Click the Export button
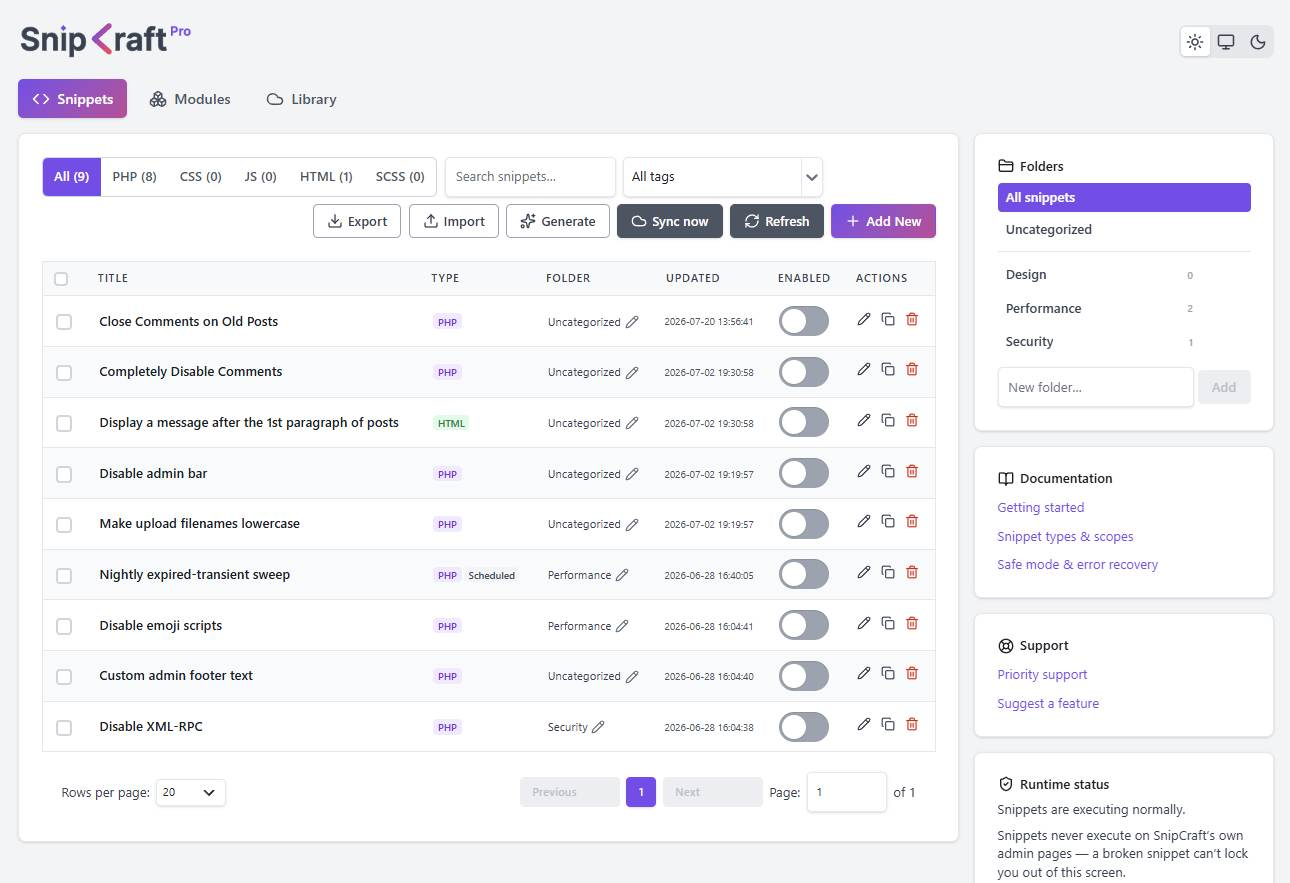Screen dimensions: 1290x883 coord(357,221)
